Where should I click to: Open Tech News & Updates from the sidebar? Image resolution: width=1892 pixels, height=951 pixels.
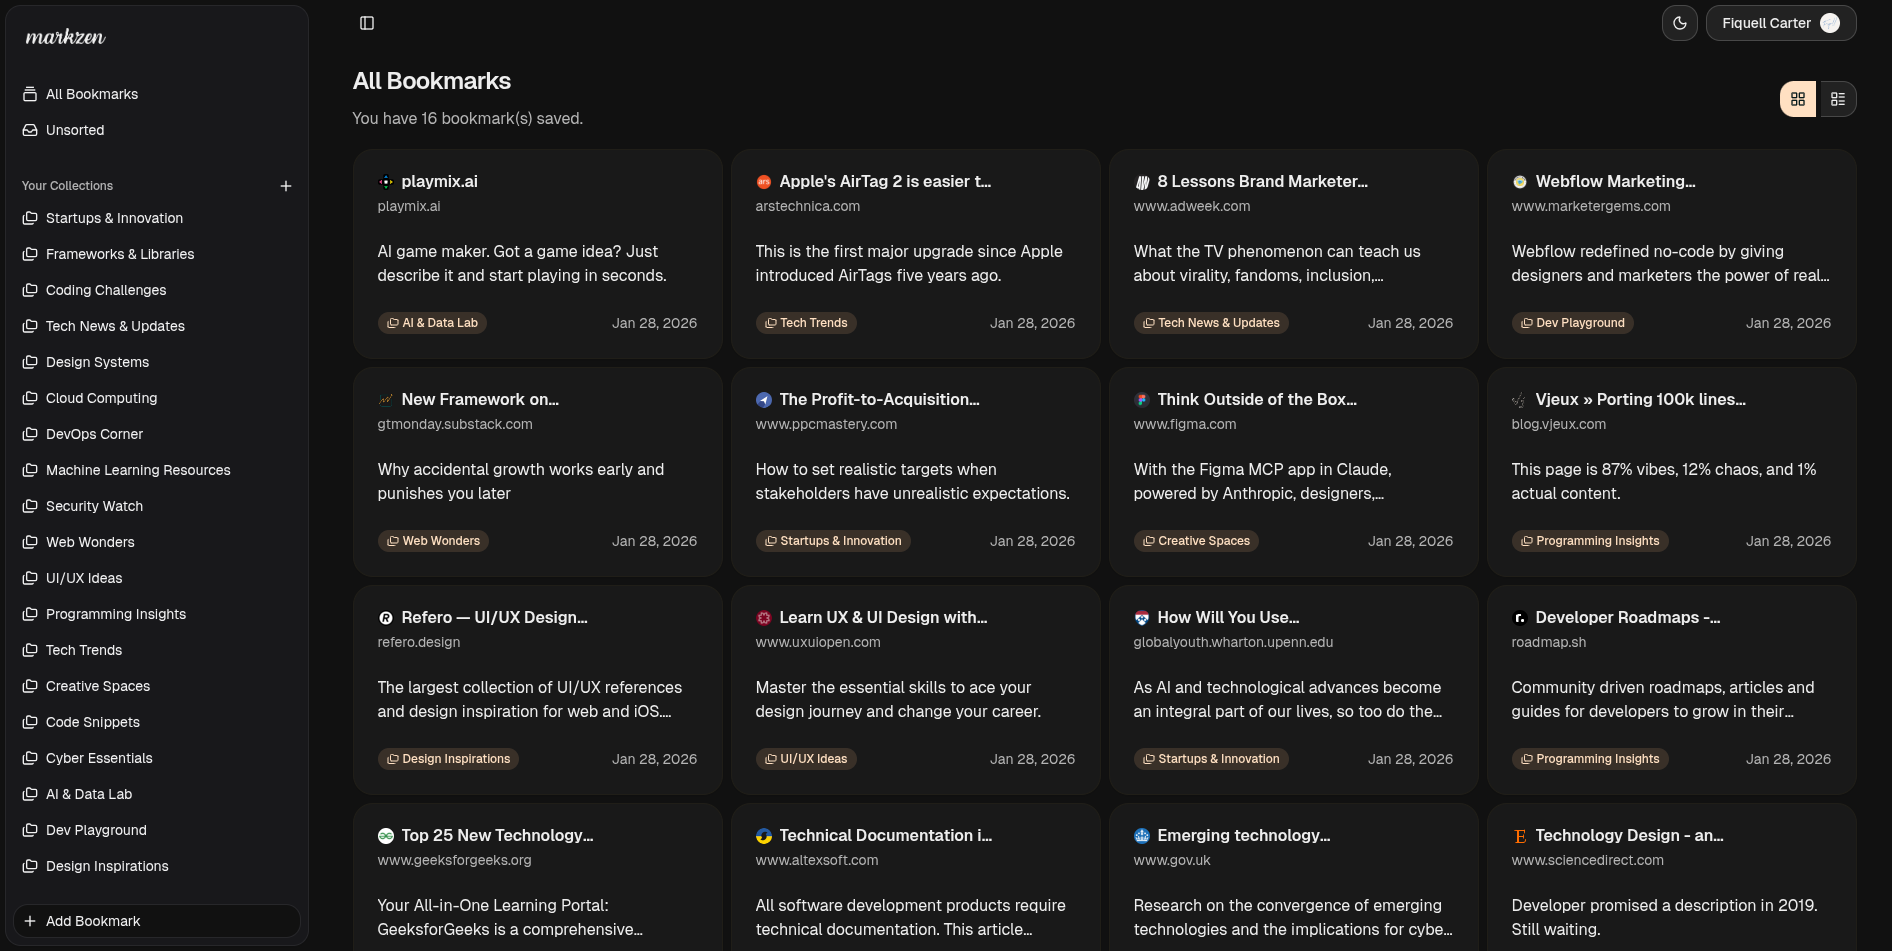pyautogui.click(x=114, y=326)
